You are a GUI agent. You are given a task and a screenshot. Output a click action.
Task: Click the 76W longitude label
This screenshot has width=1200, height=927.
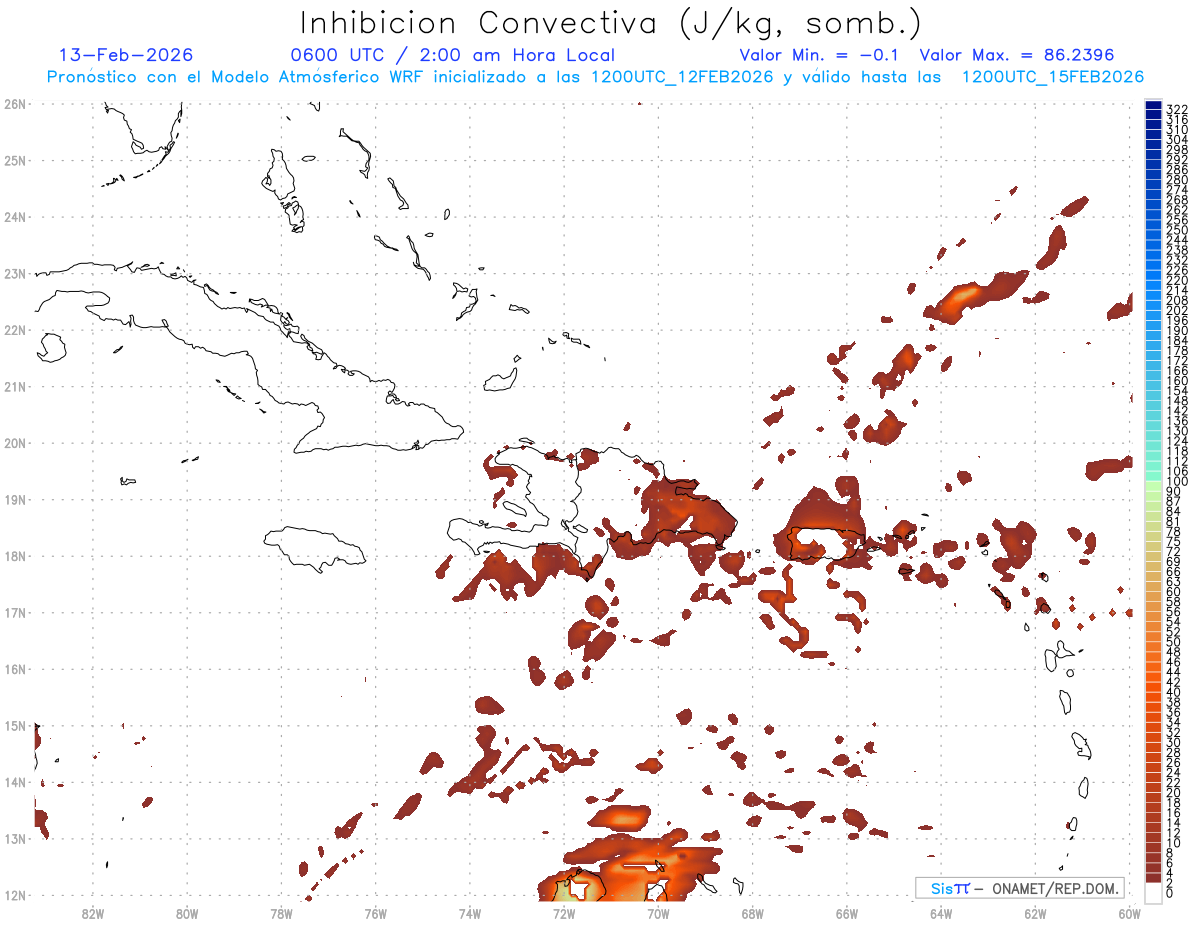[x=376, y=913]
